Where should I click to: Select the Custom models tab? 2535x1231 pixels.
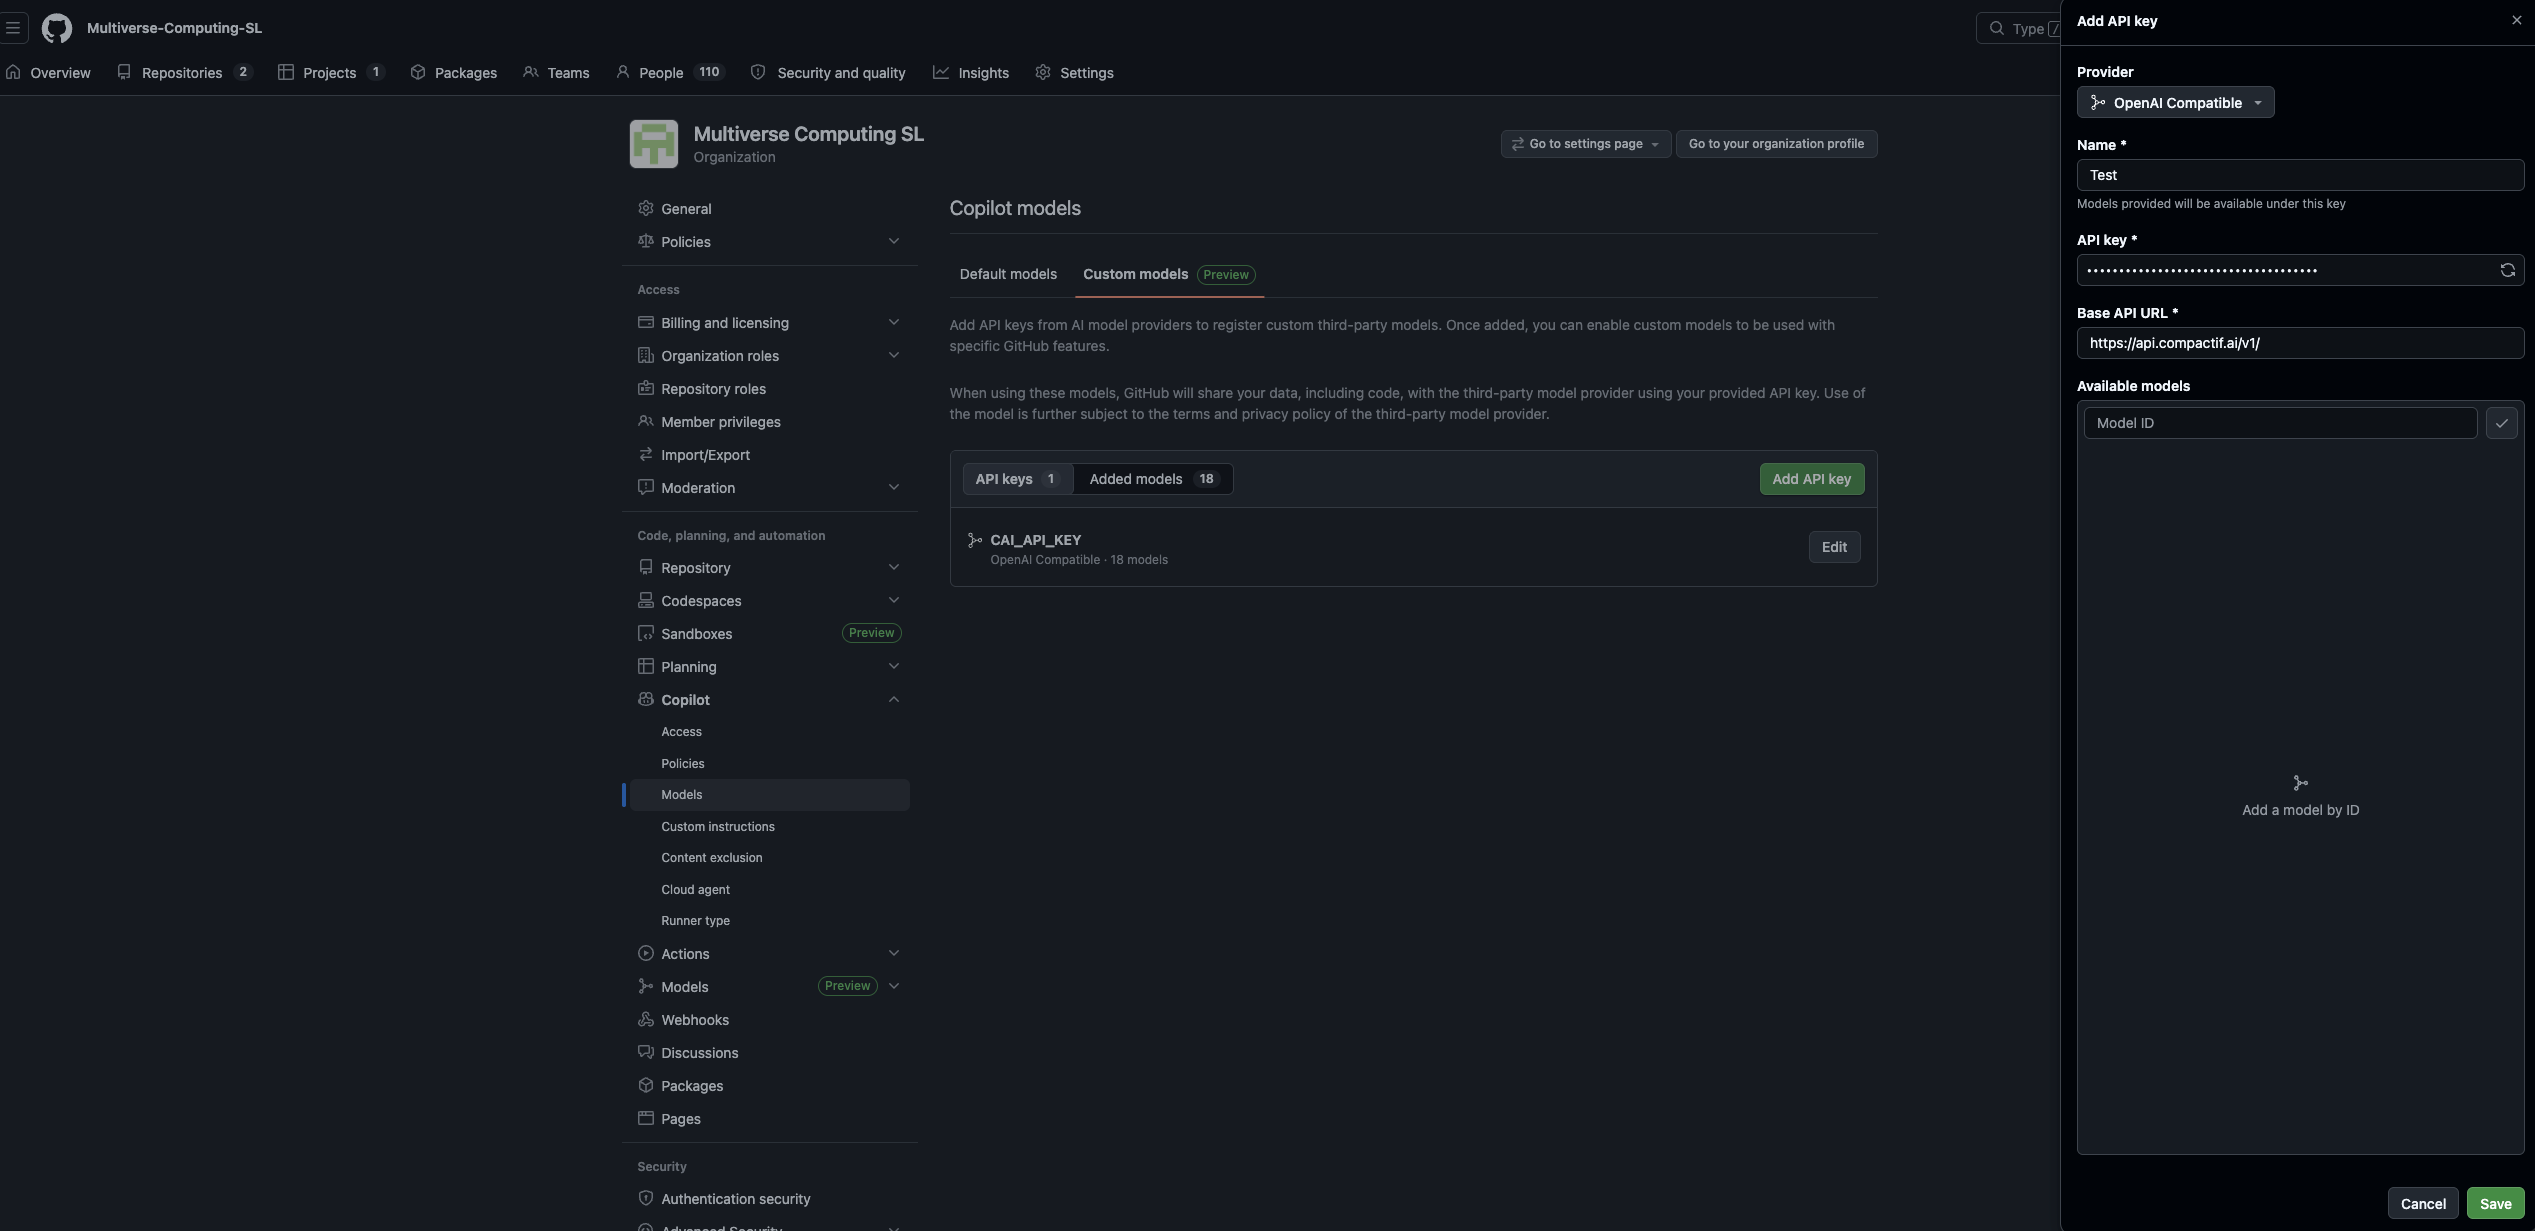pos(1169,274)
